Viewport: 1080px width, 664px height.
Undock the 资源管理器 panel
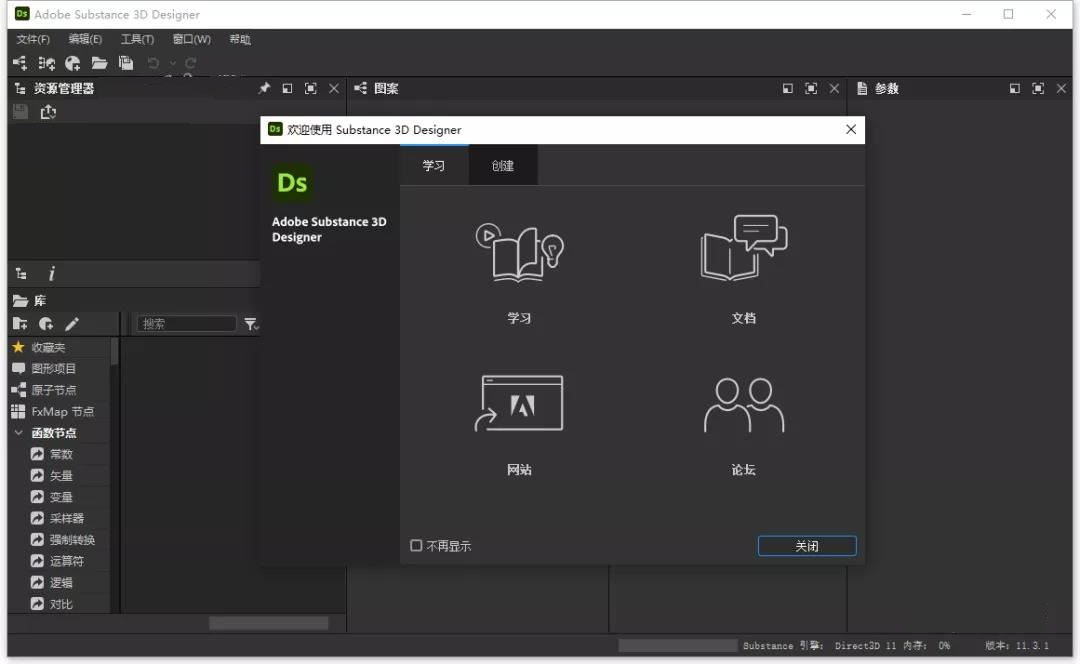click(x=287, y=88)
